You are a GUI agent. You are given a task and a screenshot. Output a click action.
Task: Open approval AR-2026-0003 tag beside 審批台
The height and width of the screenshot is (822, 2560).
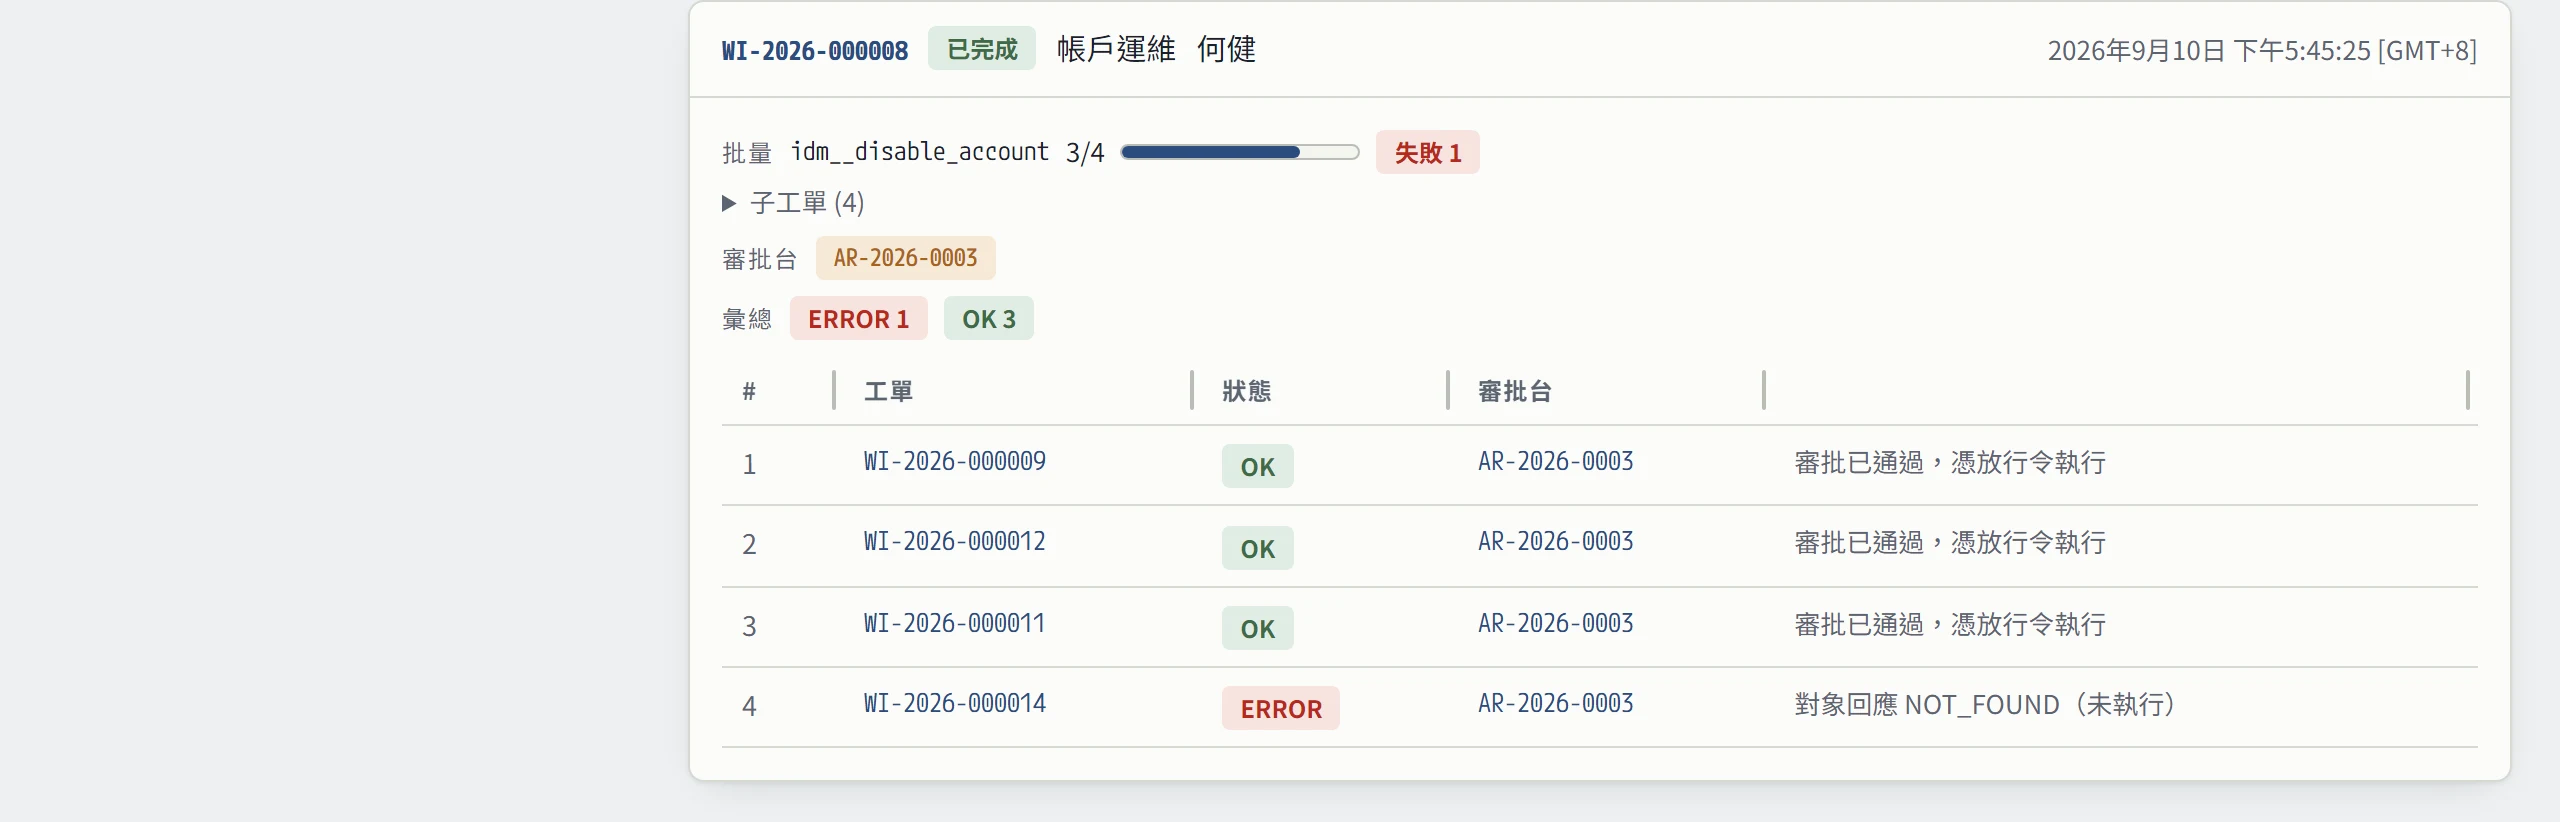tap(905, 258)
